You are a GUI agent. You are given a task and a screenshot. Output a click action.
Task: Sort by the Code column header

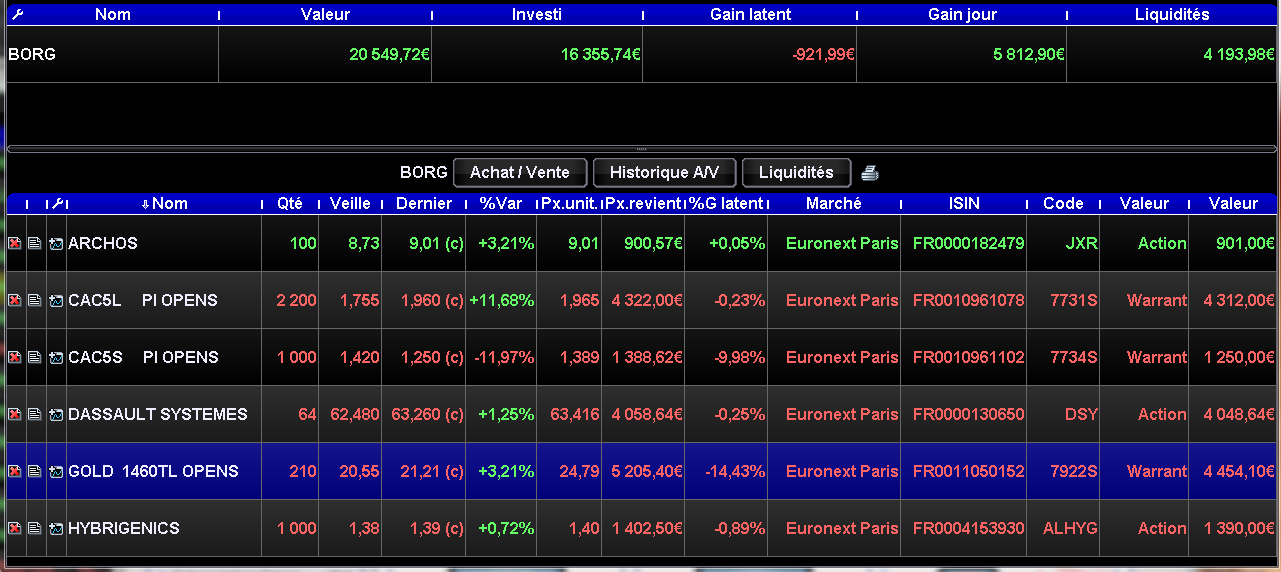tap(1063, 203)
